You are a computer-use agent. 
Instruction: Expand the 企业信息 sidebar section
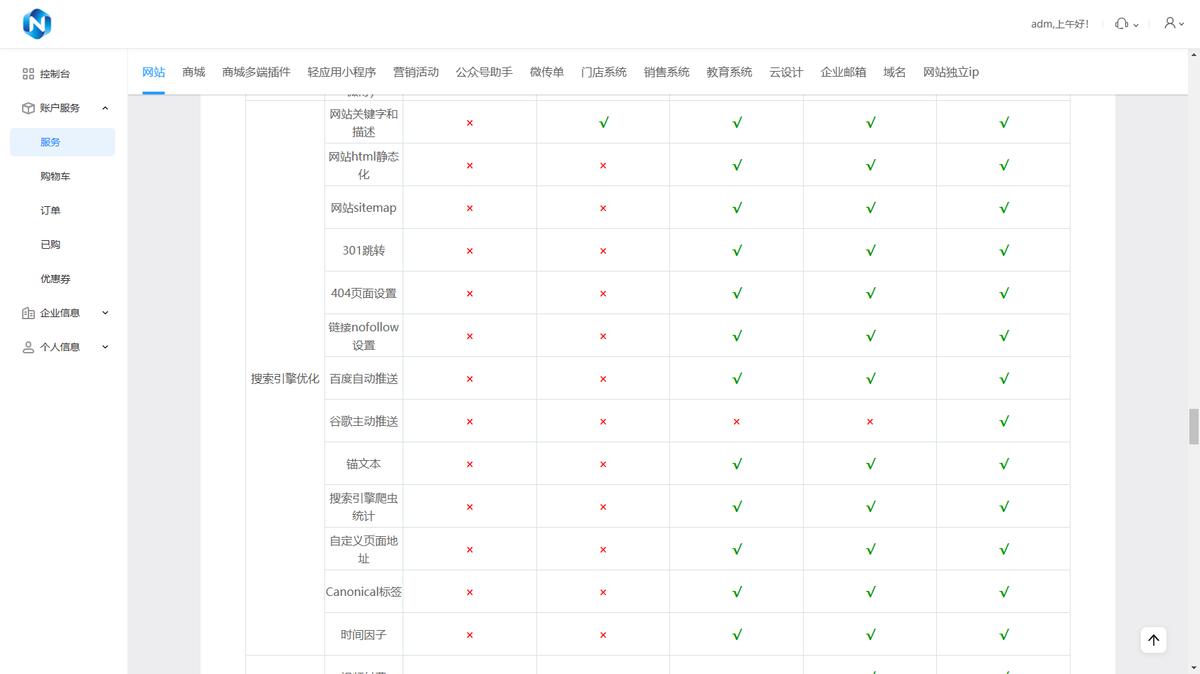coord(104,312)
